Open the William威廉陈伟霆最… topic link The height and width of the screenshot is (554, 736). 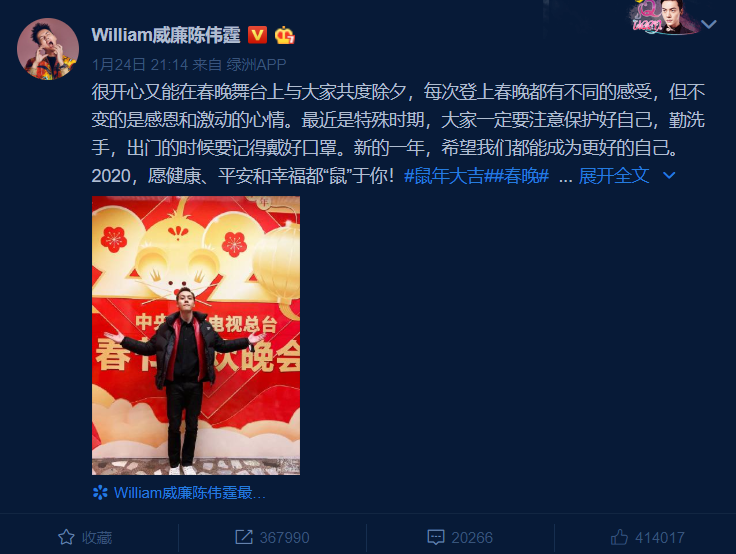pos(190,492)
